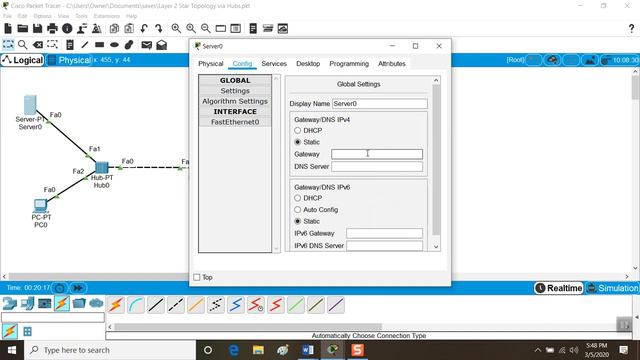
Task: Click into the IPv4 DNS Server field
Action: pyautogui.click(x=377, y=166)
